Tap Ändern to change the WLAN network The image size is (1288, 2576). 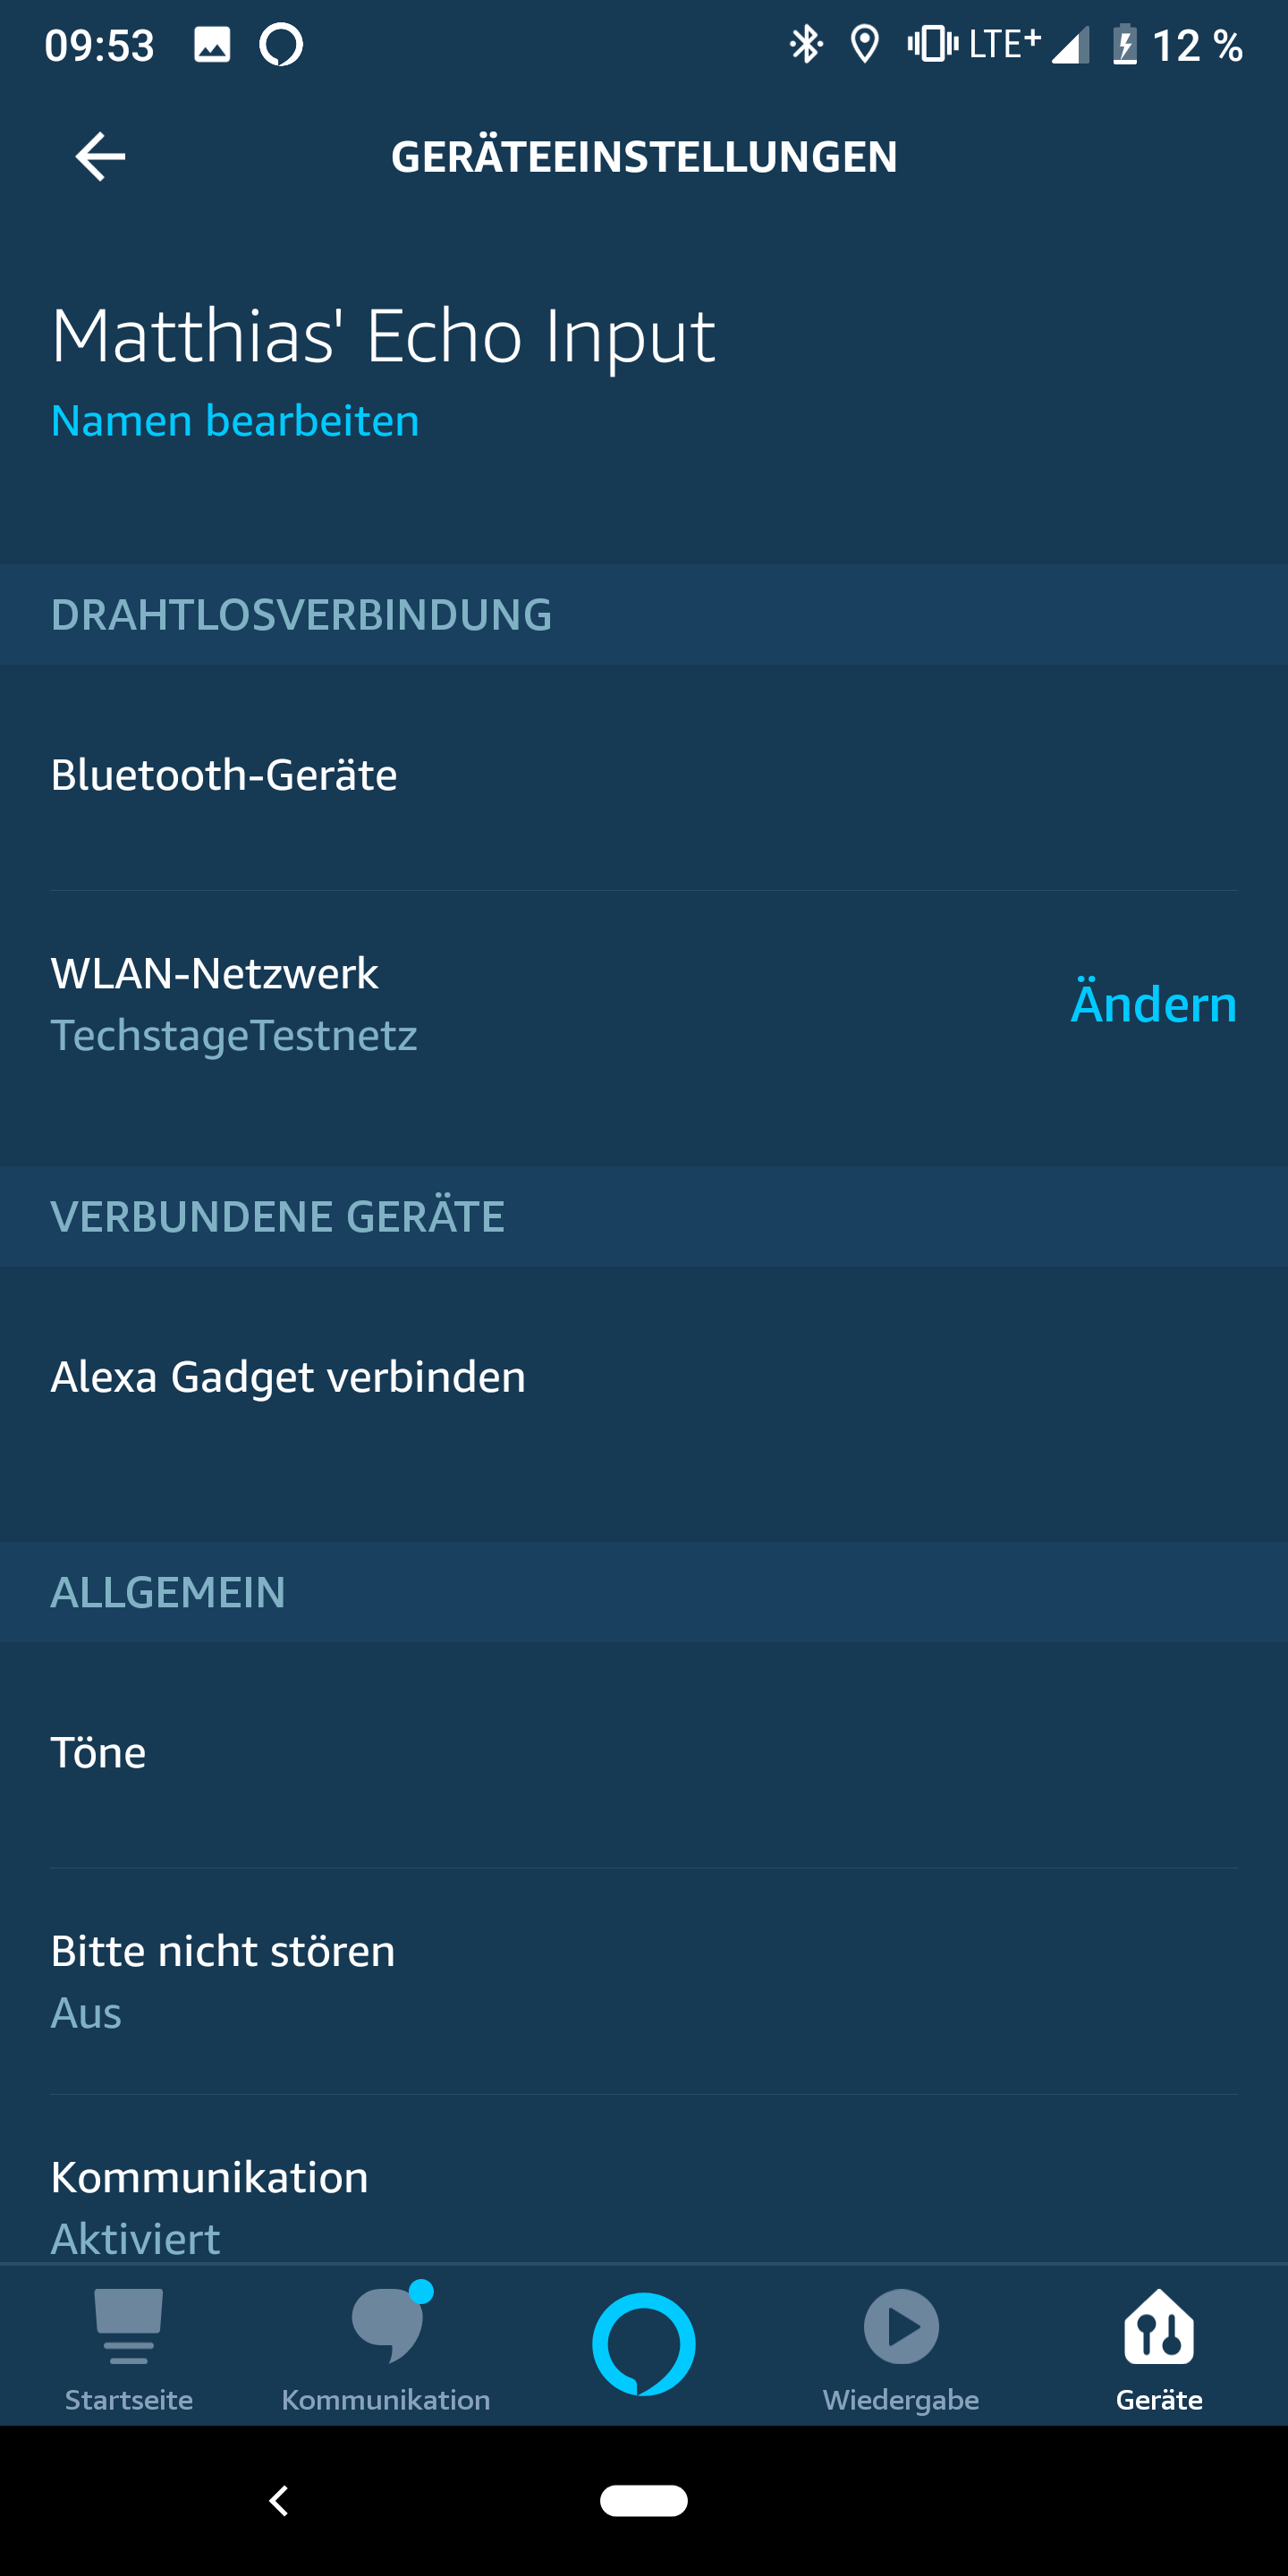[1153, 1004]
